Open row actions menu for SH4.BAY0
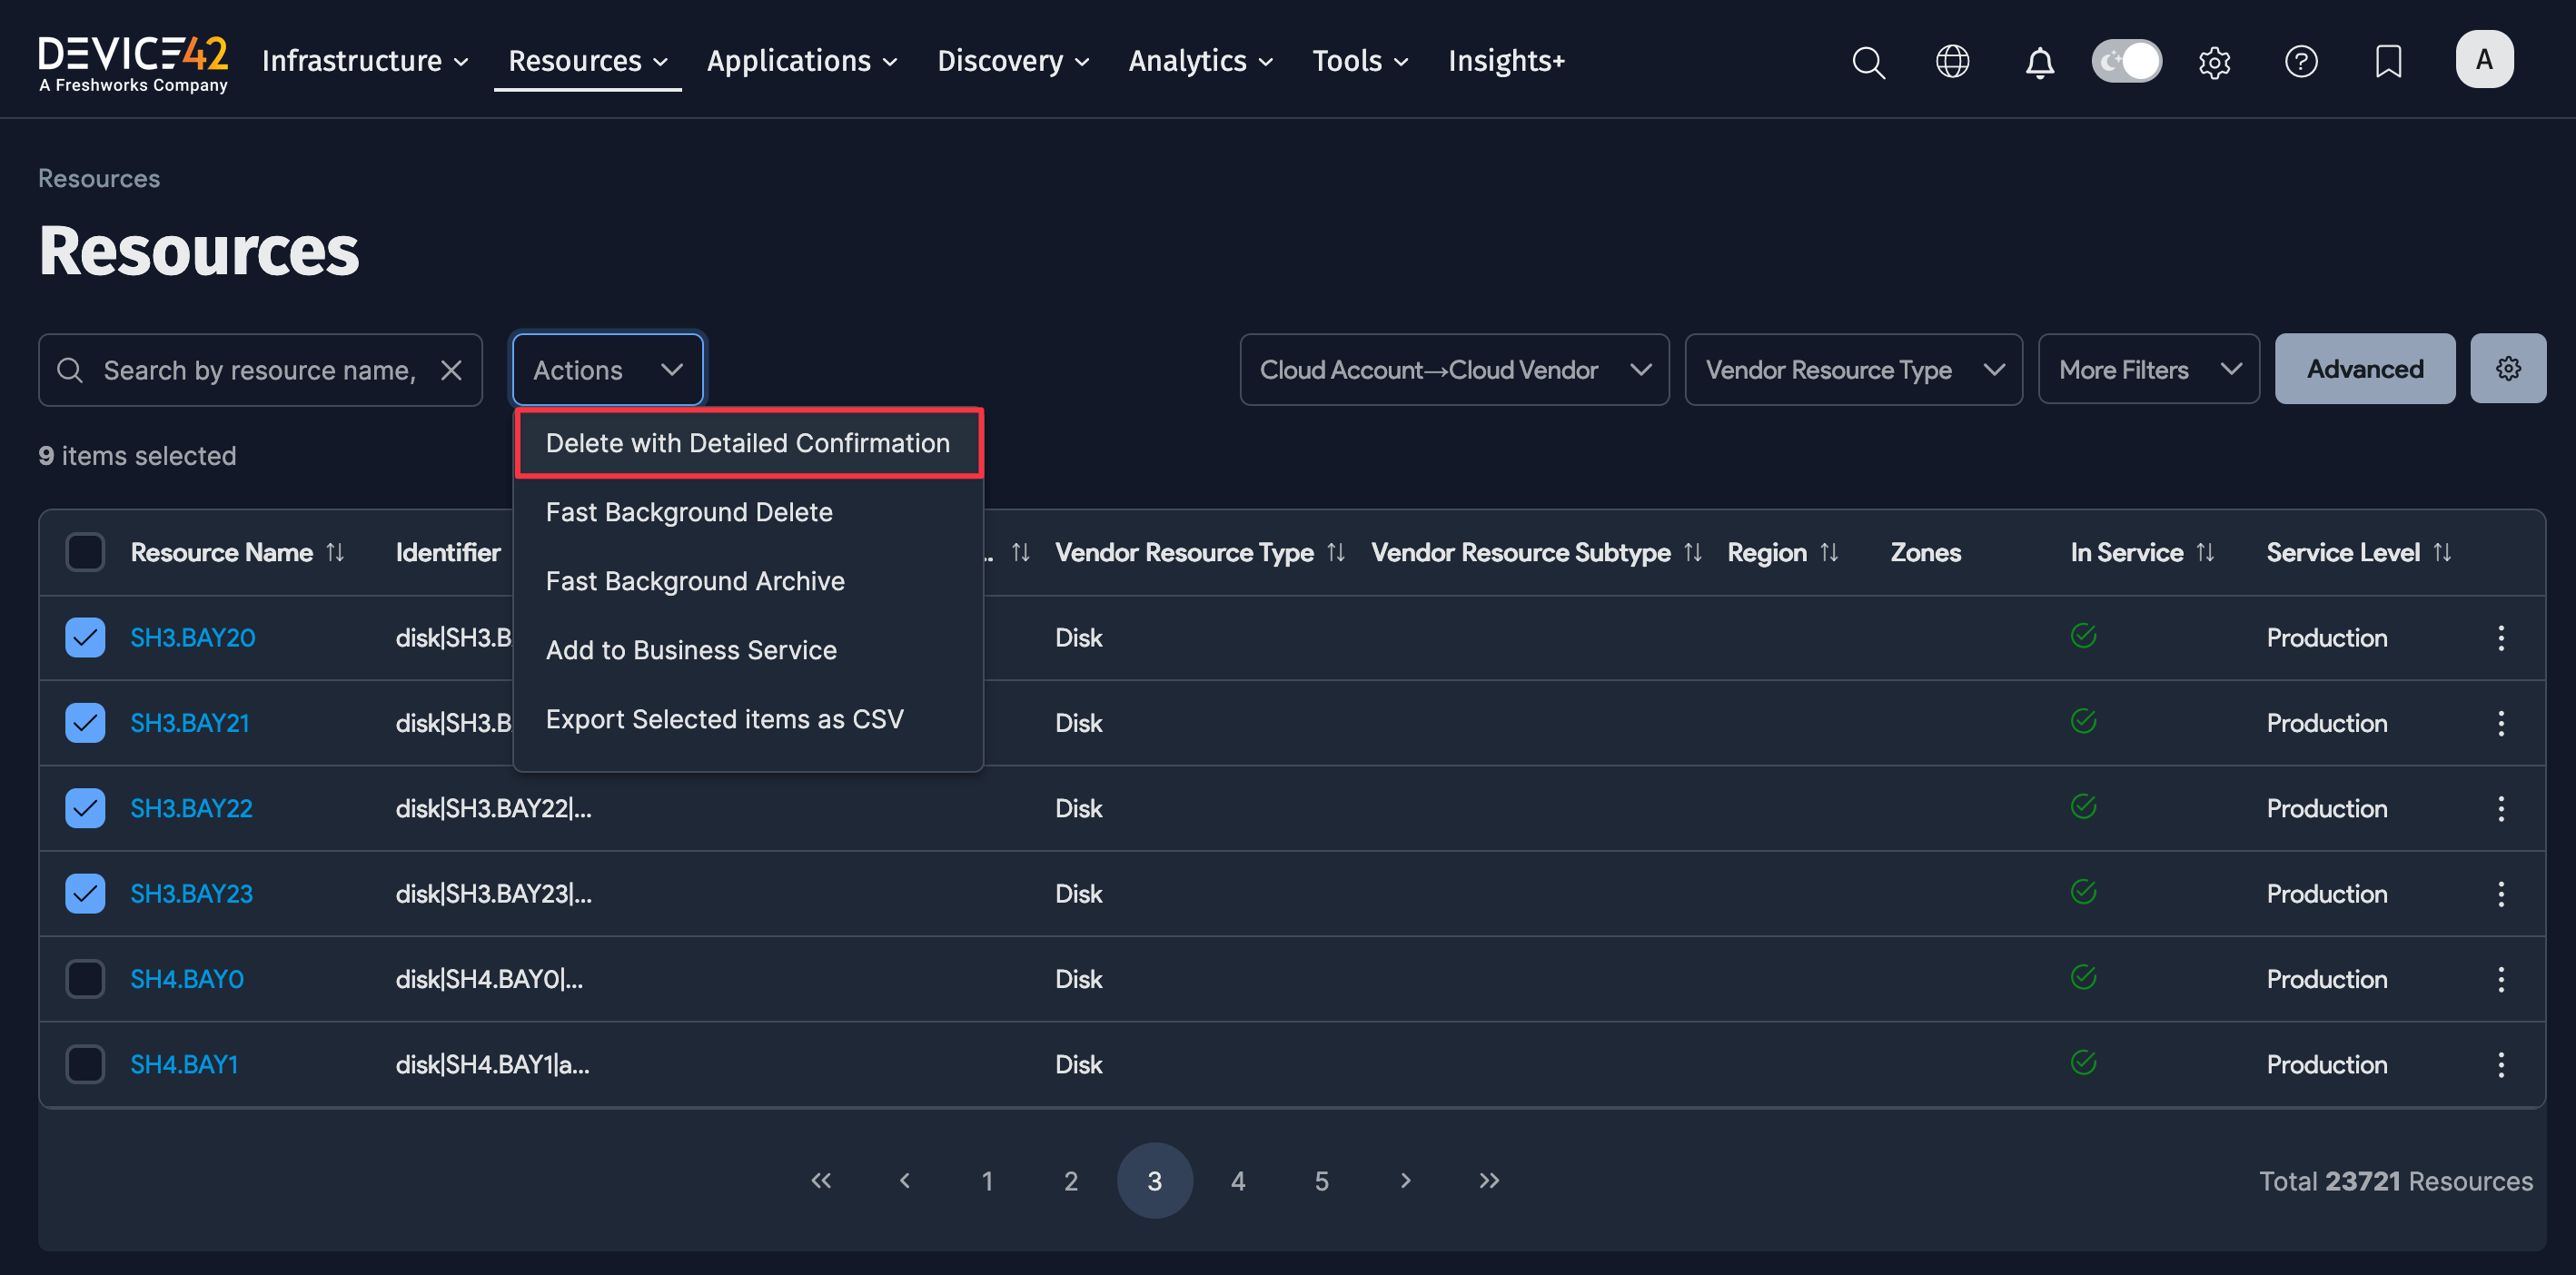 [x=2501, y=979]
